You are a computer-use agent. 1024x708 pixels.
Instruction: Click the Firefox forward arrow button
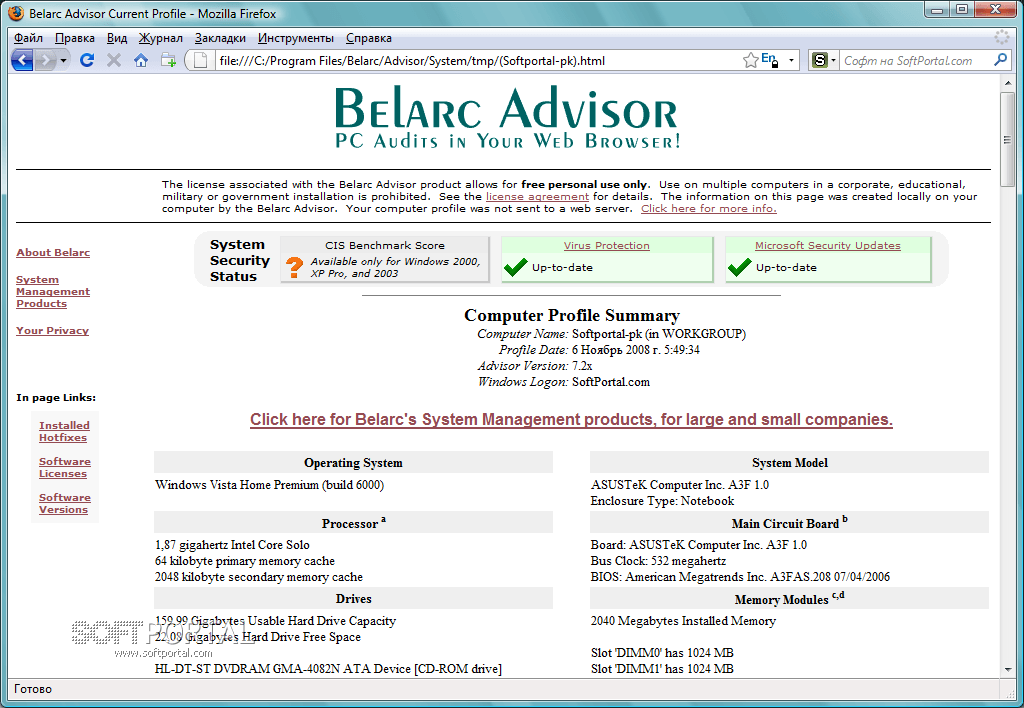45,61
